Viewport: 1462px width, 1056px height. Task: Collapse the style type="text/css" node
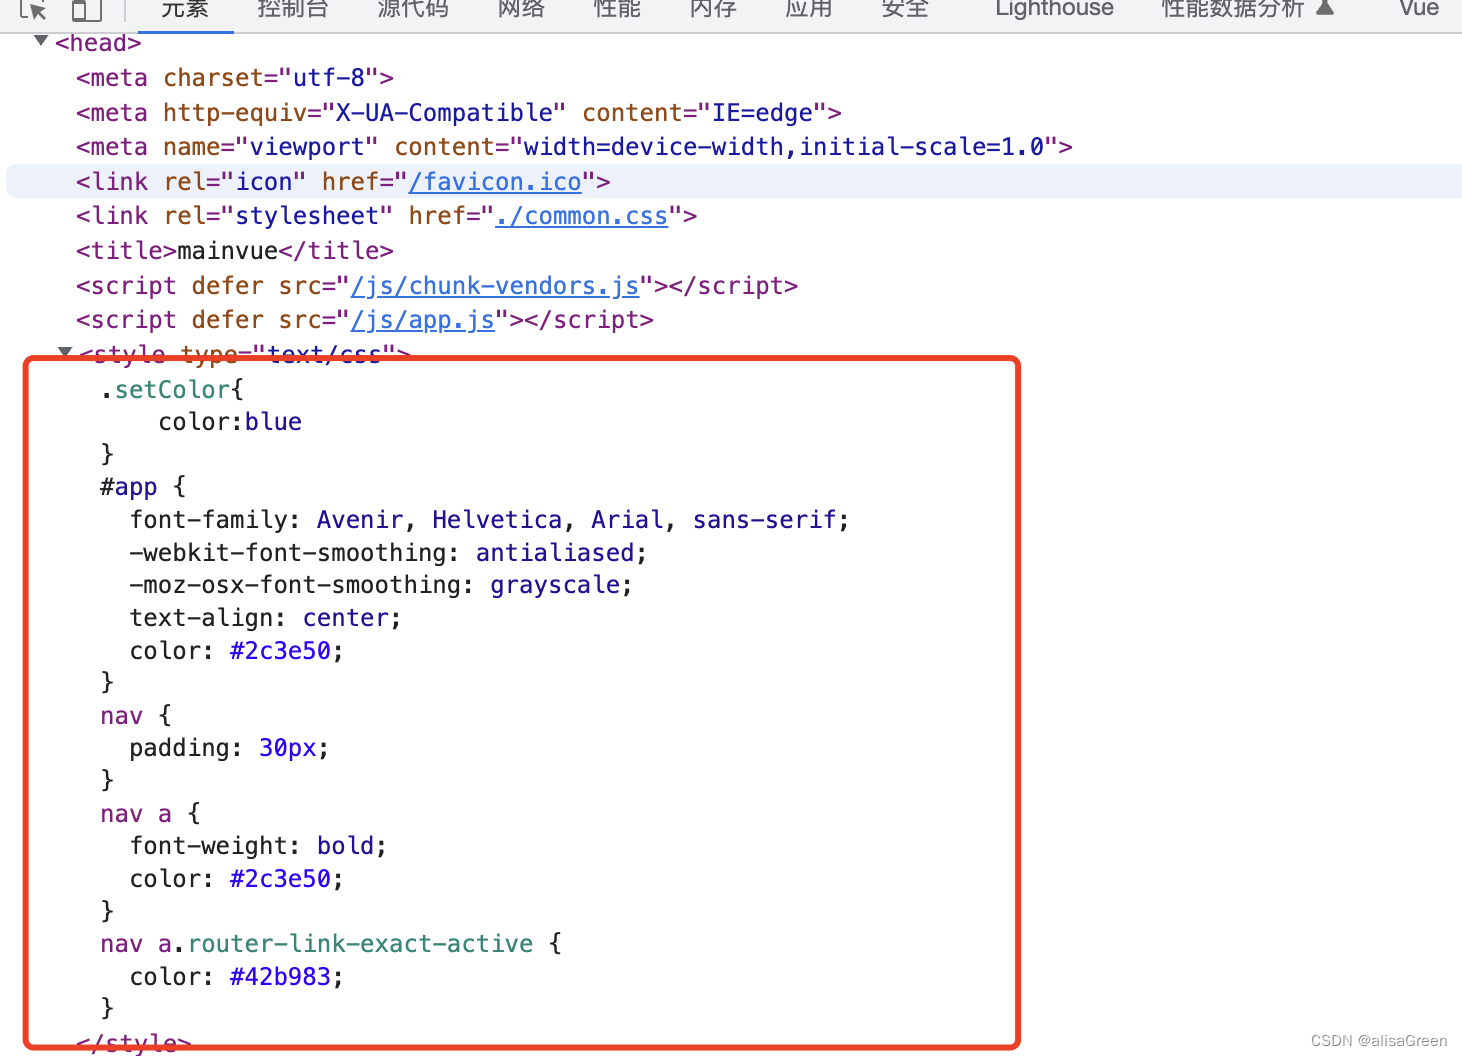point(65,352)
